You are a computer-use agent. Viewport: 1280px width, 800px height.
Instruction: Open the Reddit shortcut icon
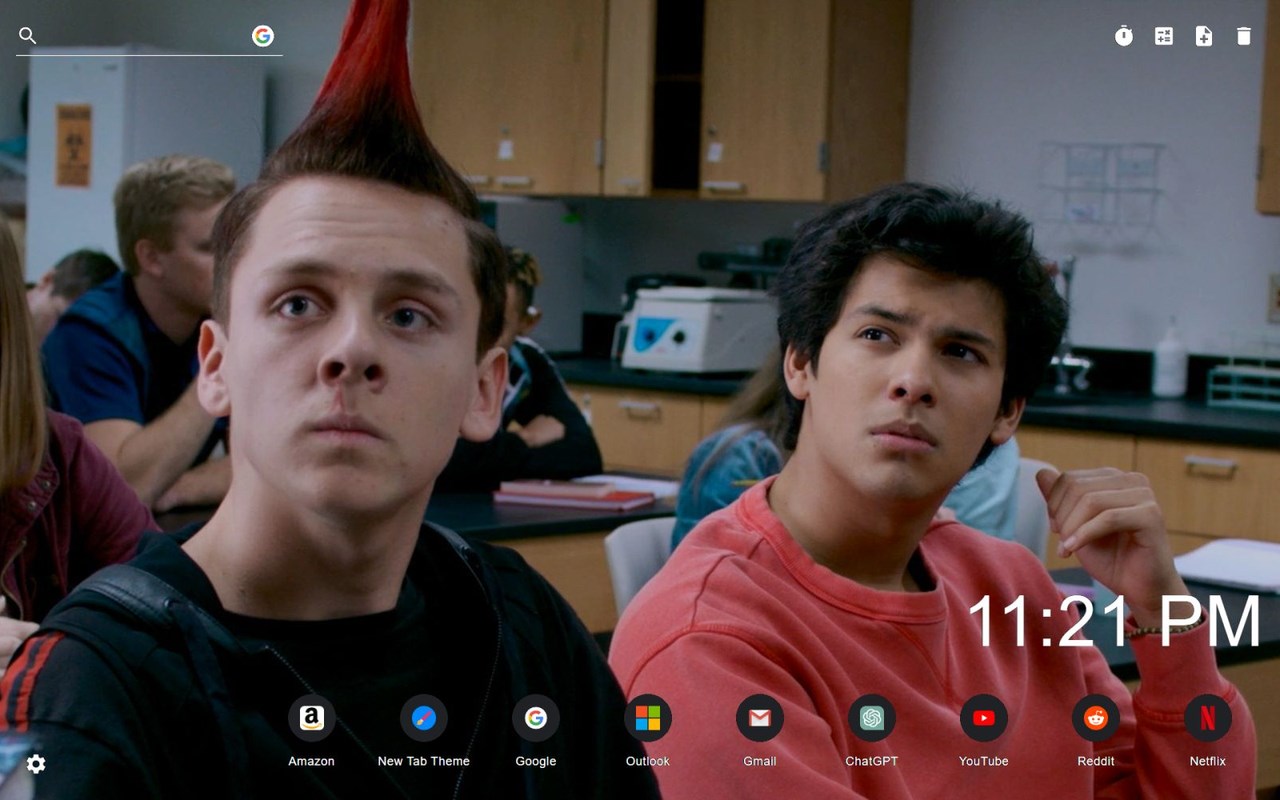[x=1095, y=718]
